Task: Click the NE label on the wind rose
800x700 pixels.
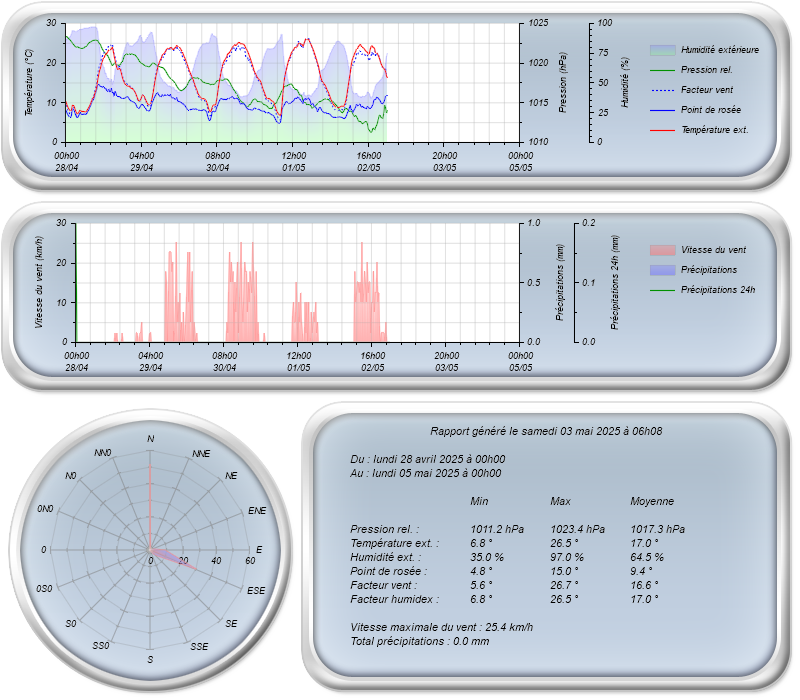Action: click(231, 476)
